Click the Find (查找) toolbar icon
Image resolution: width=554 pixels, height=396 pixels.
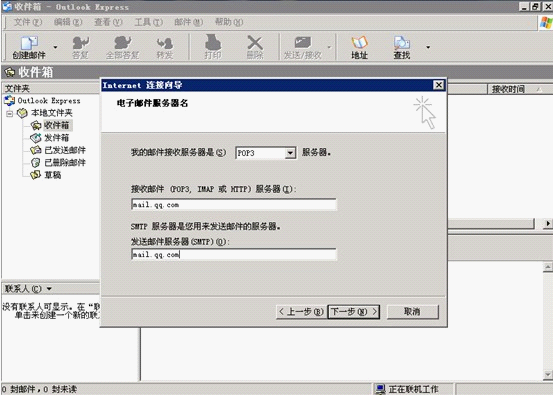(x=402, y=47)
